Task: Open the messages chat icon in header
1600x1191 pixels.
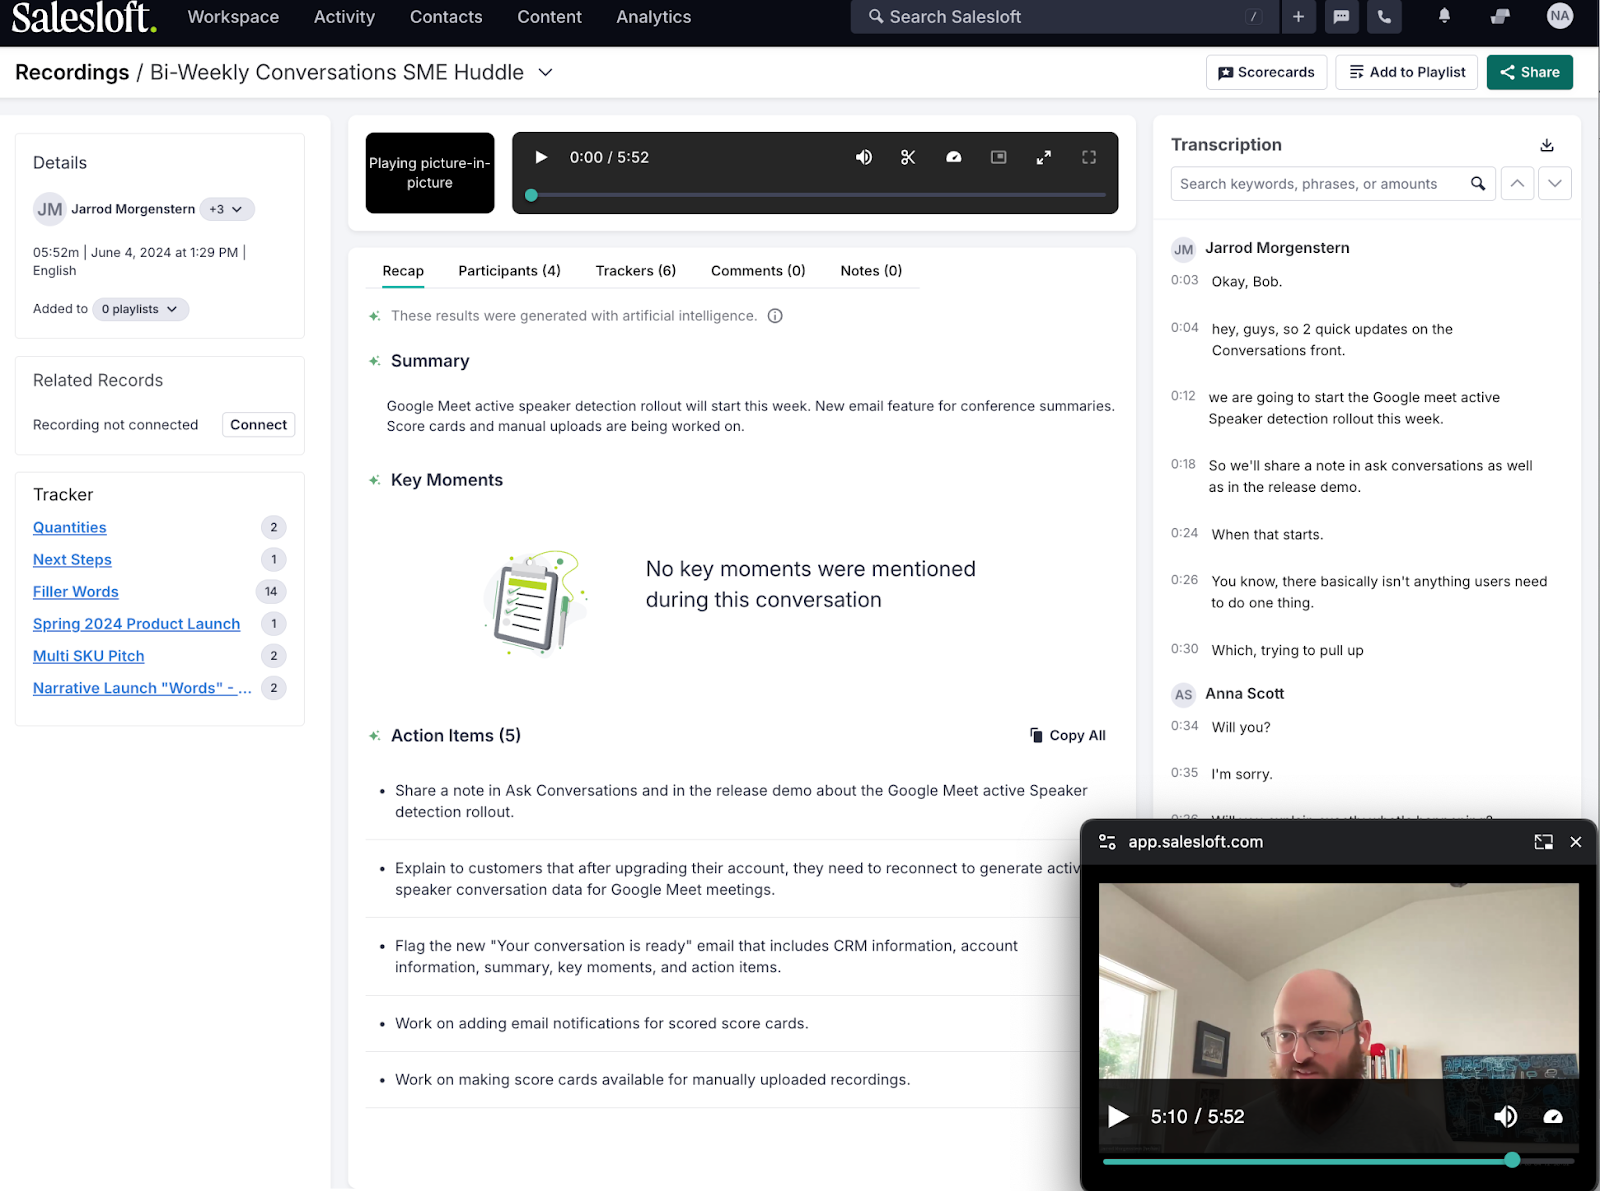Action: (x=1341, y=17)
